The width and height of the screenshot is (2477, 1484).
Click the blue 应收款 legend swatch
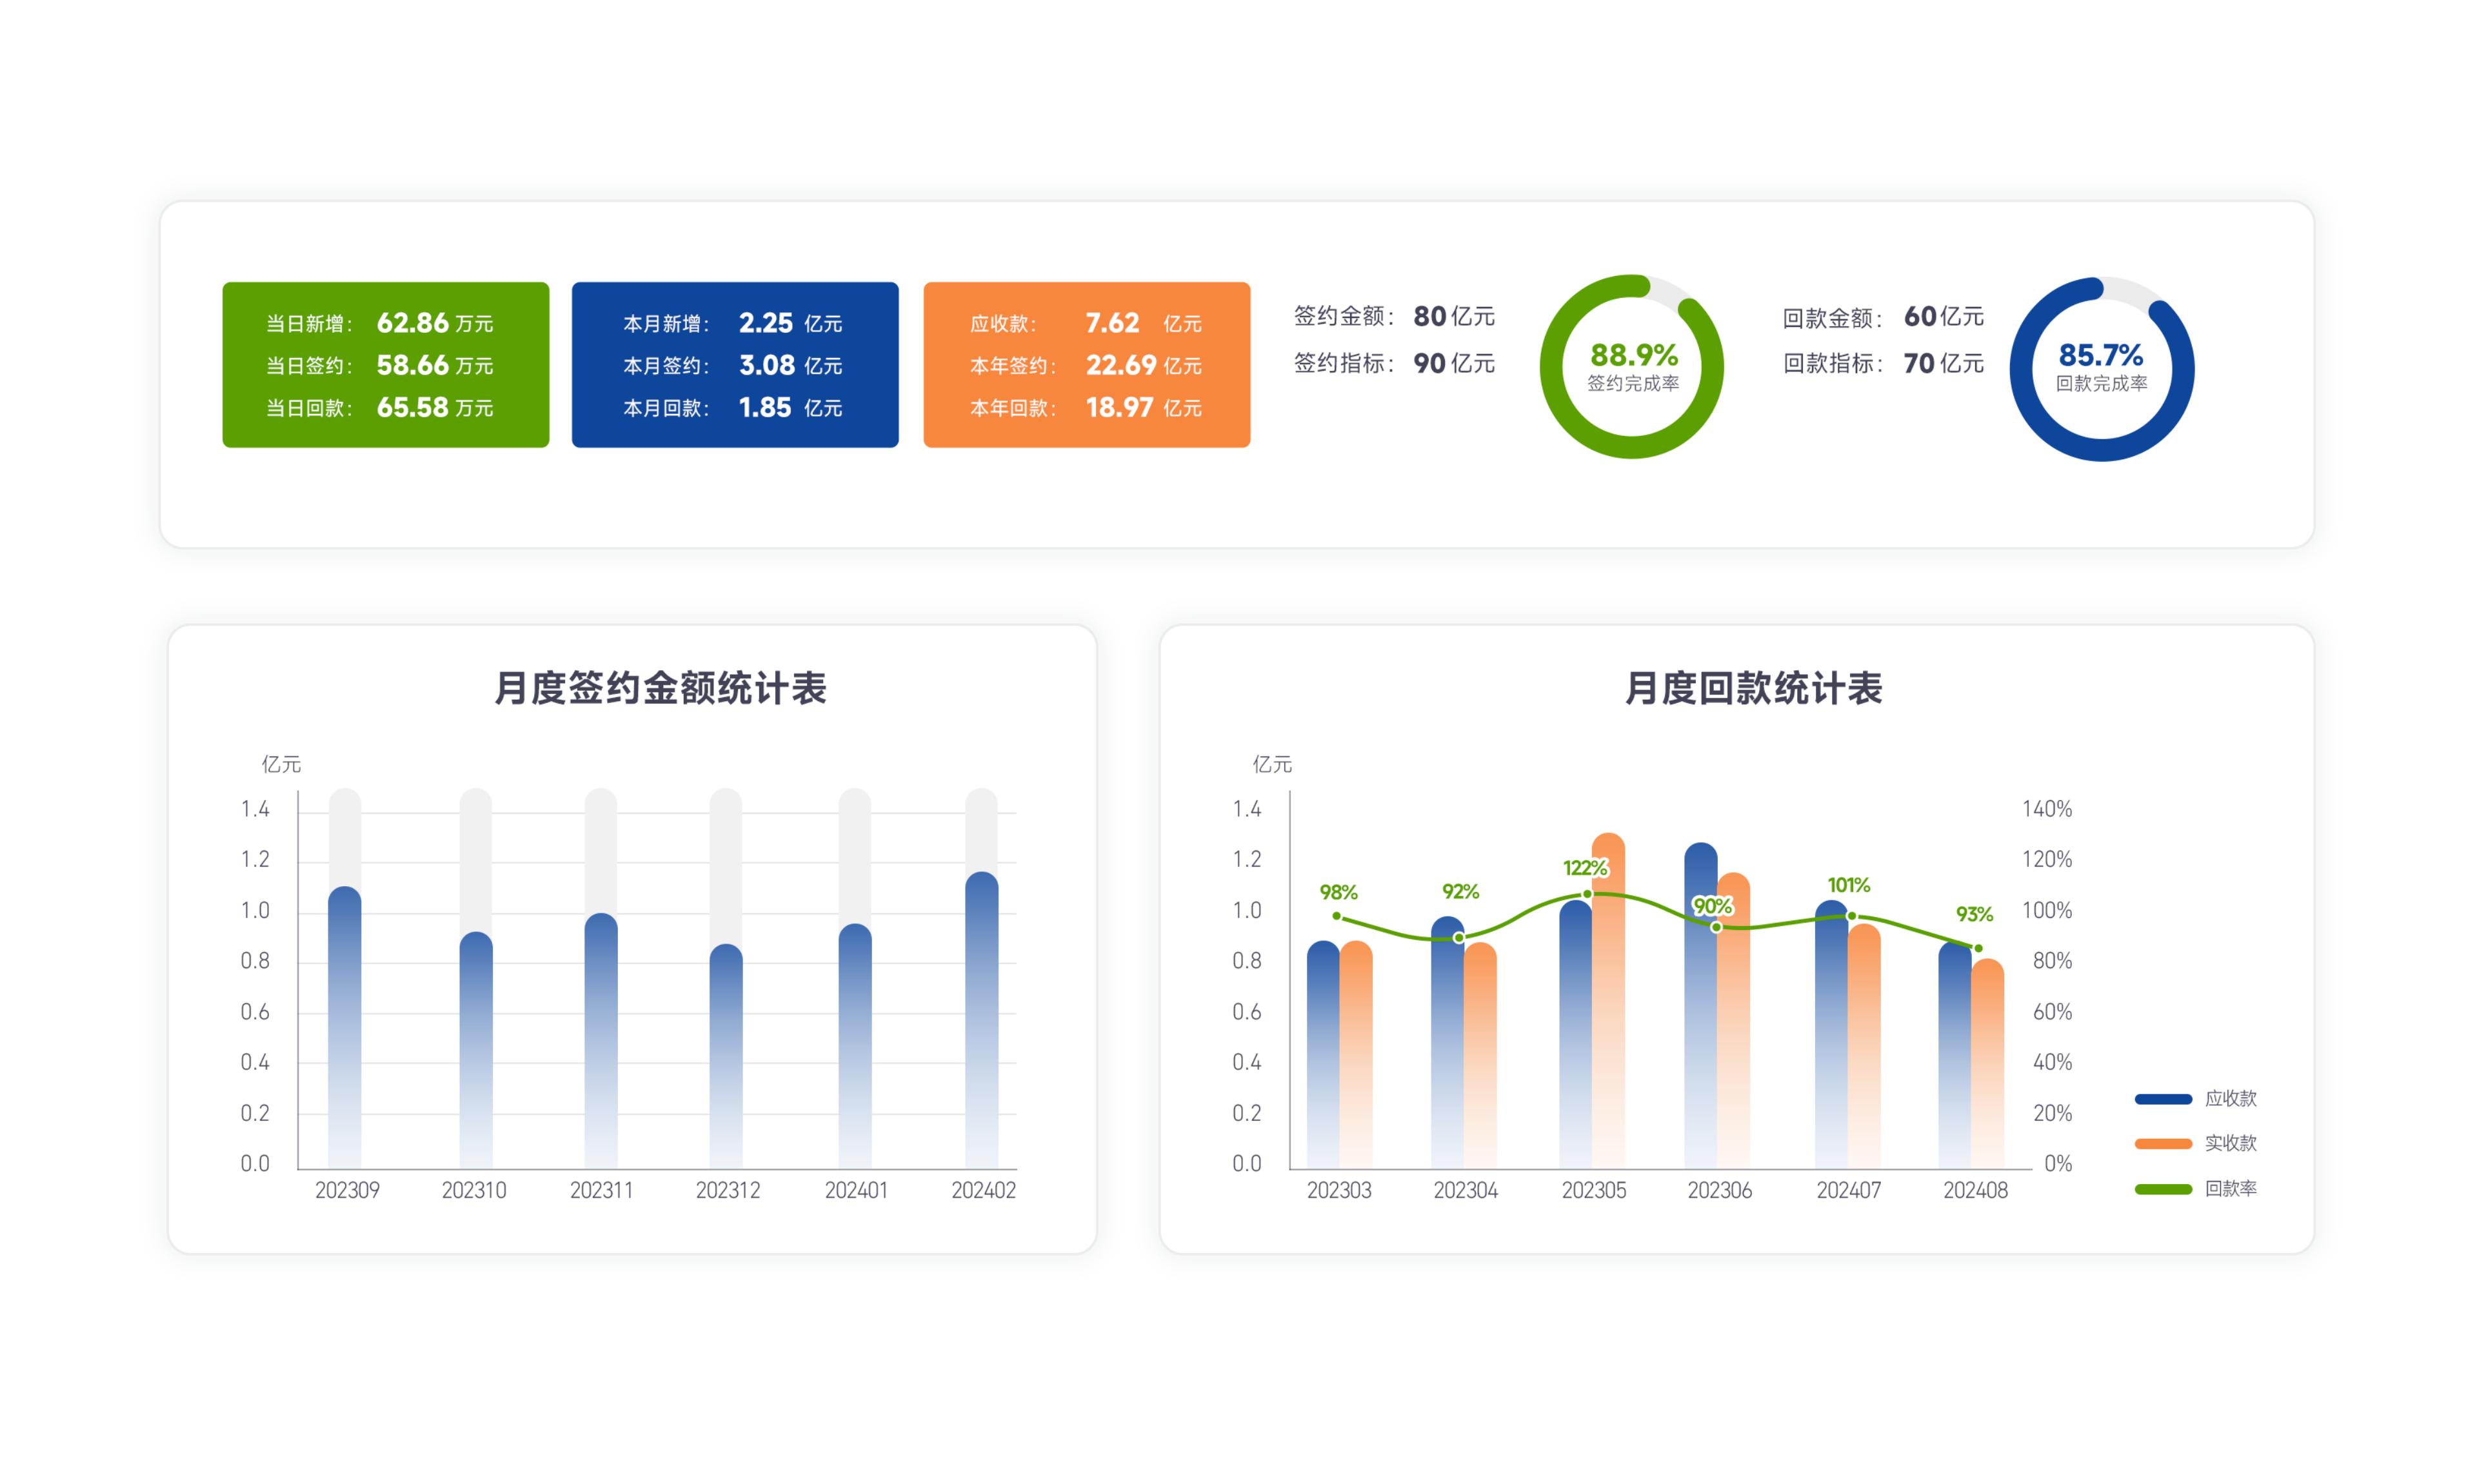click(2163, 1099)
